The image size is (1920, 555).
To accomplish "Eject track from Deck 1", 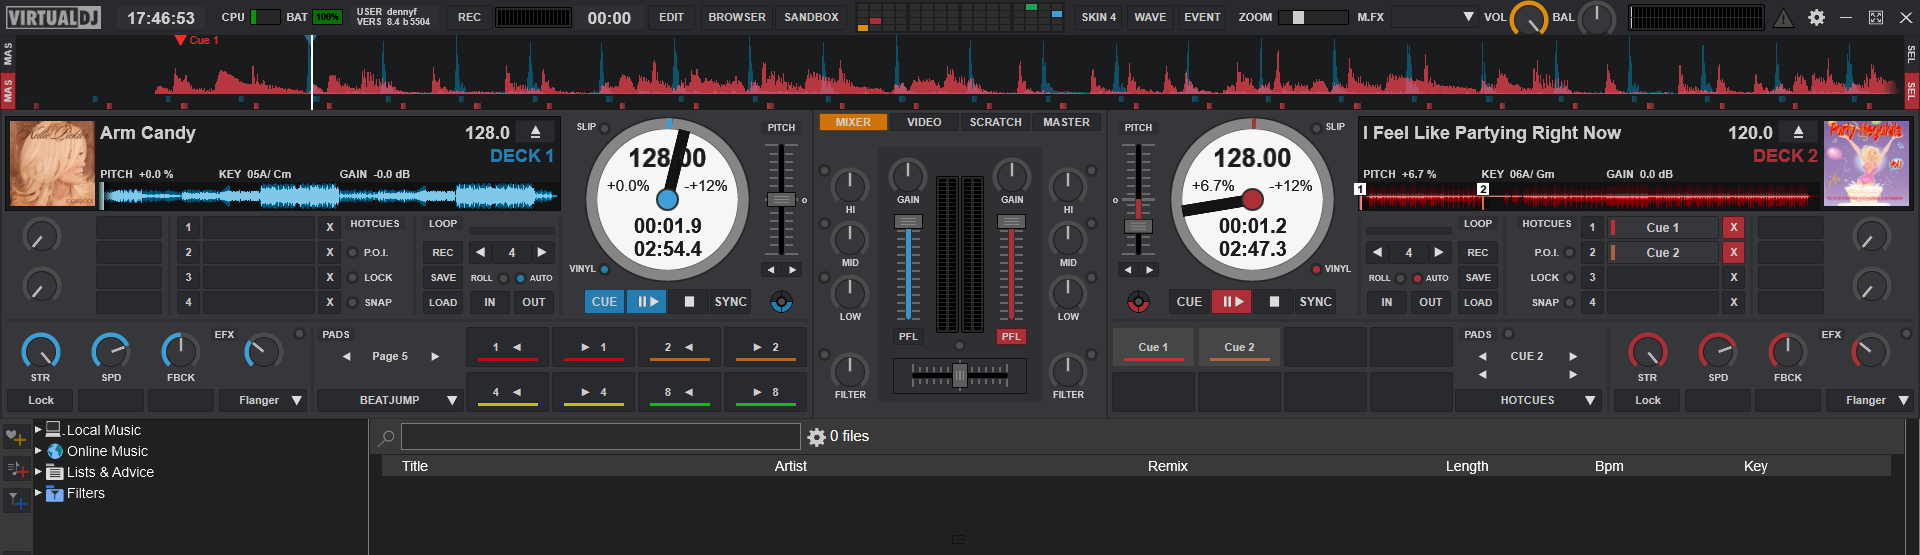I will pyautogui.click(x=535, y=132).
